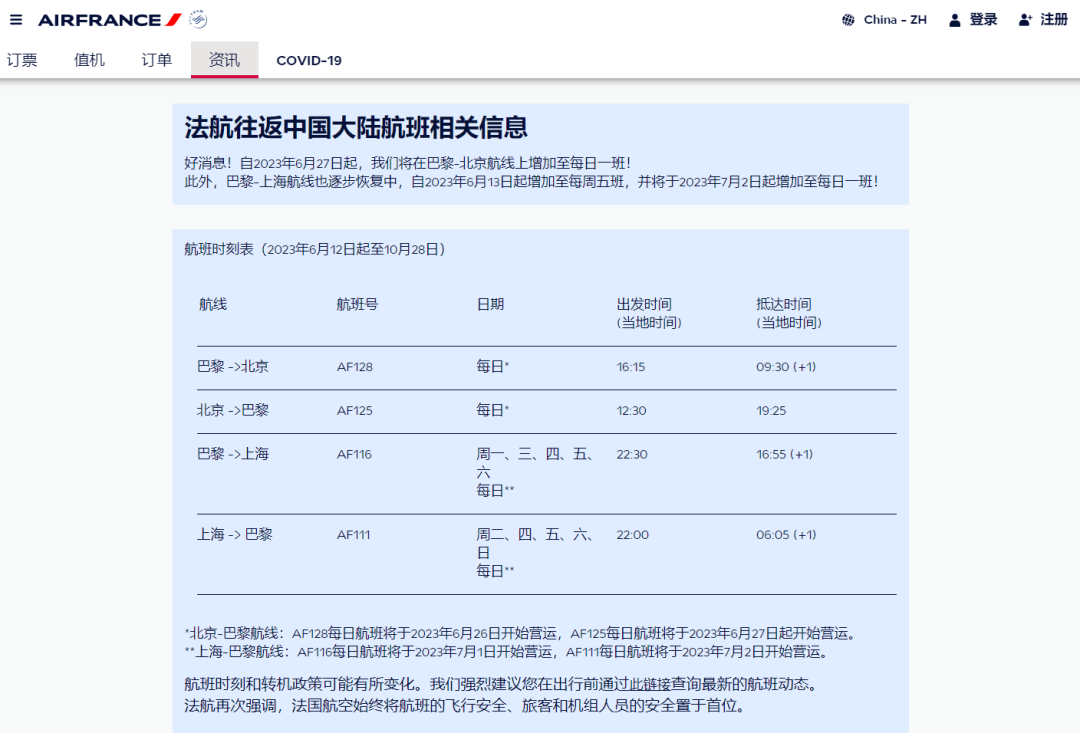Open the hamburger menu icon
The width and height of the screenshot is (1080, 733).
[x=16, y=19]
